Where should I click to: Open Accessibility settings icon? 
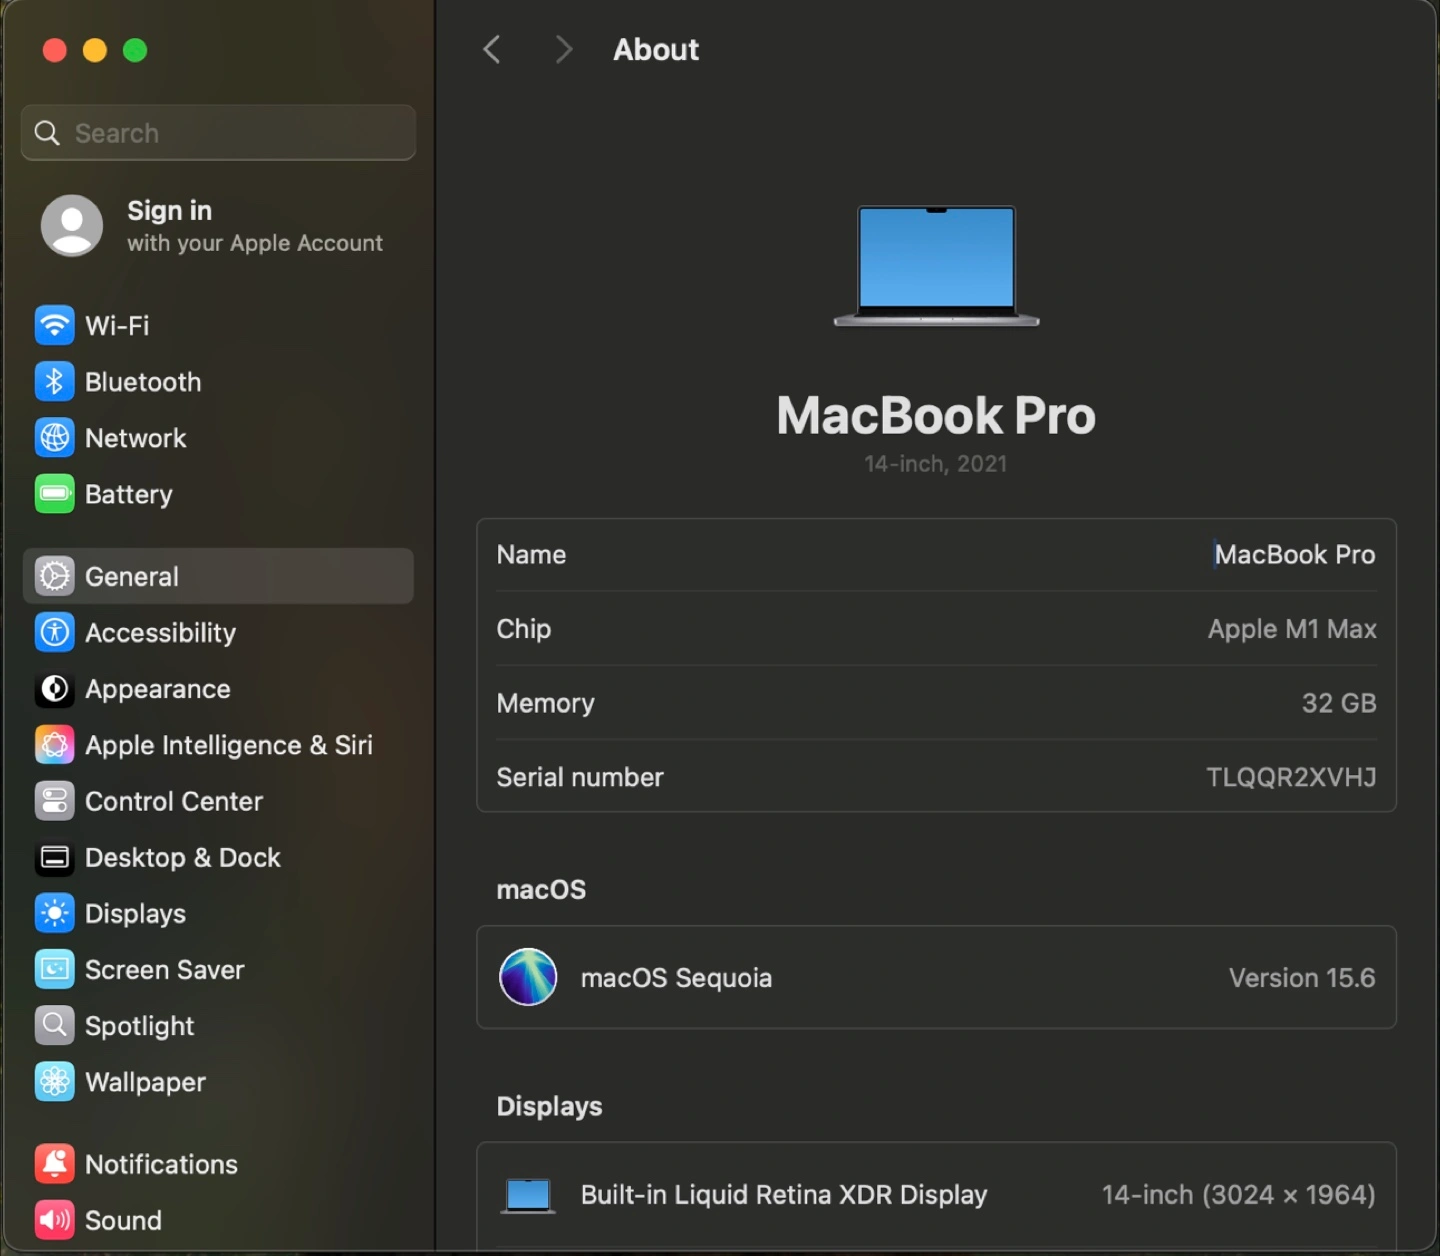coord(54,632)
